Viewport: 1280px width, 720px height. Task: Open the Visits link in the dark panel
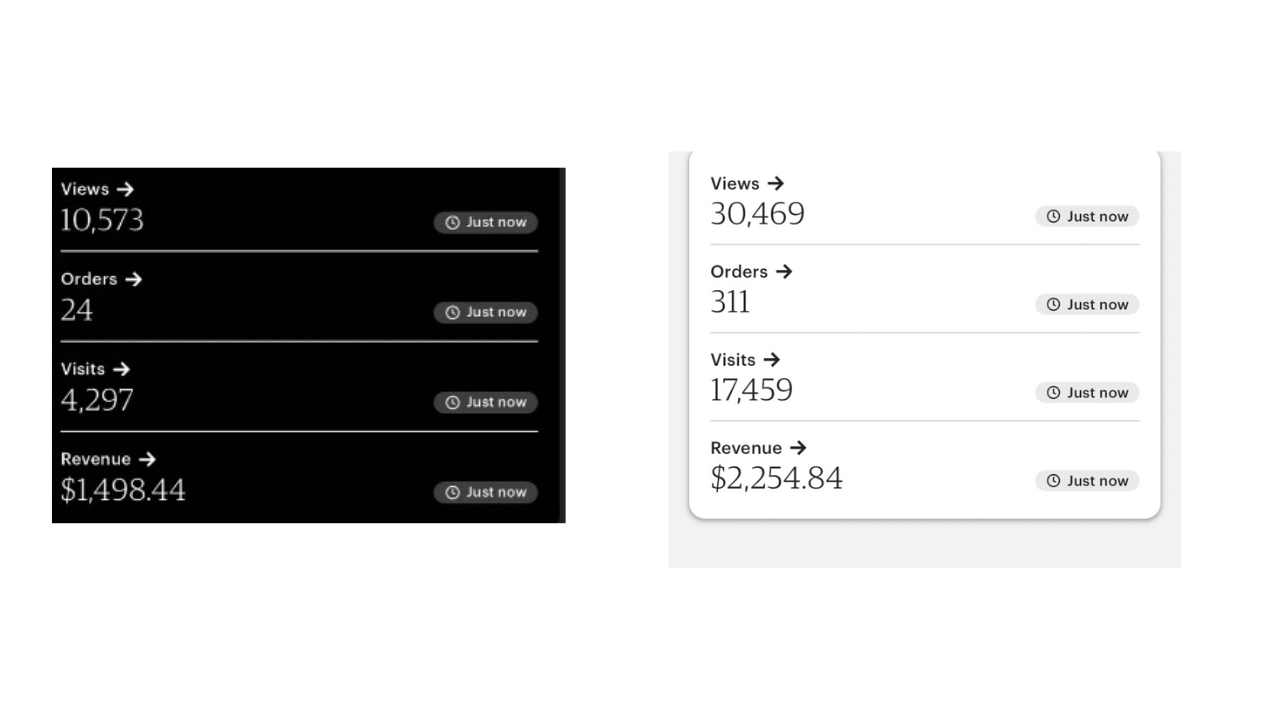pos(83,369)
